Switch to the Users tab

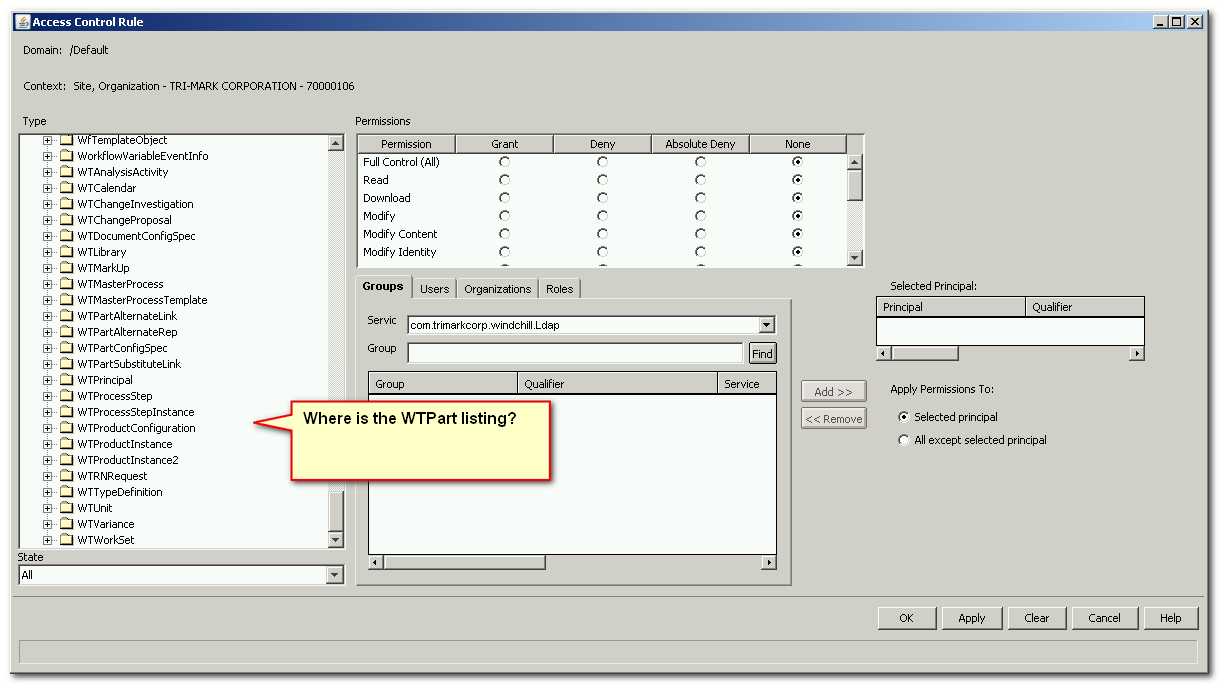[x=434, y=289]
